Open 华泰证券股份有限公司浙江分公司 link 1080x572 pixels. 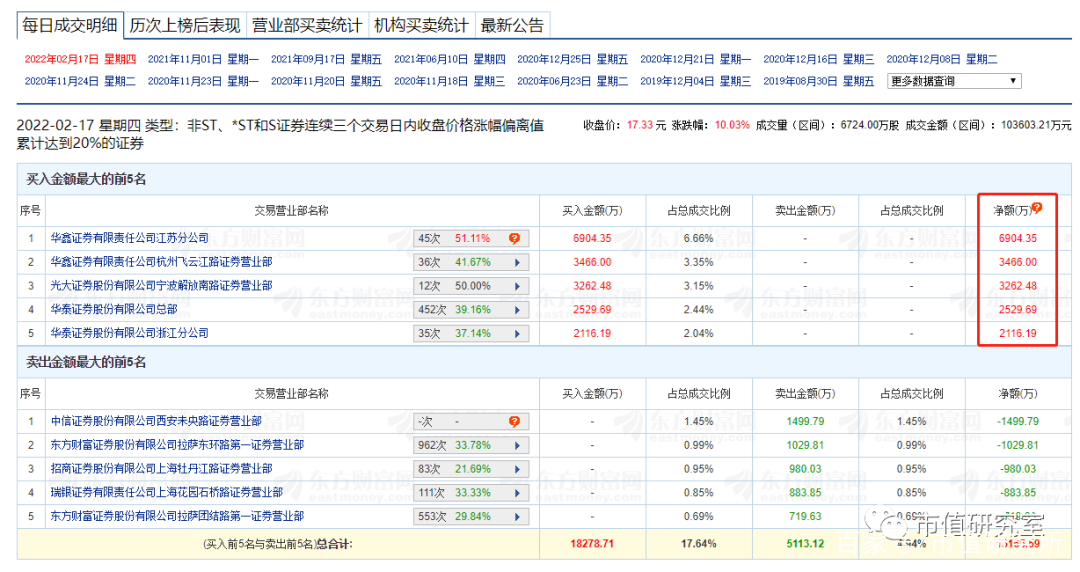(x=129, y=333)
